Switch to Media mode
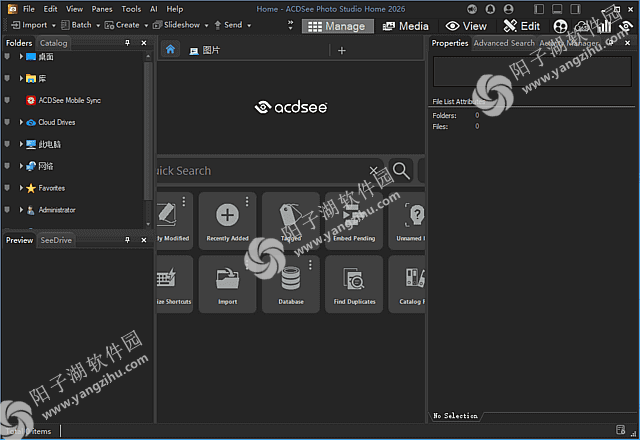Viewport: 640px width, 440px height. [406, 26]
